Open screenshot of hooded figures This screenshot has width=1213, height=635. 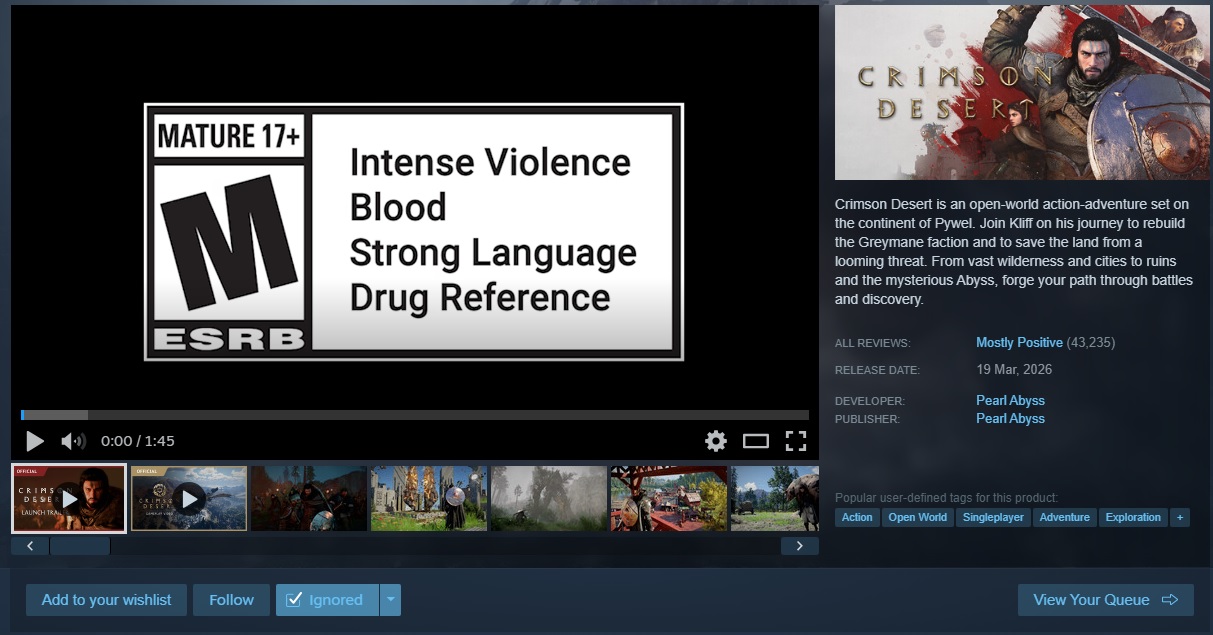click(x=309, y=498)
